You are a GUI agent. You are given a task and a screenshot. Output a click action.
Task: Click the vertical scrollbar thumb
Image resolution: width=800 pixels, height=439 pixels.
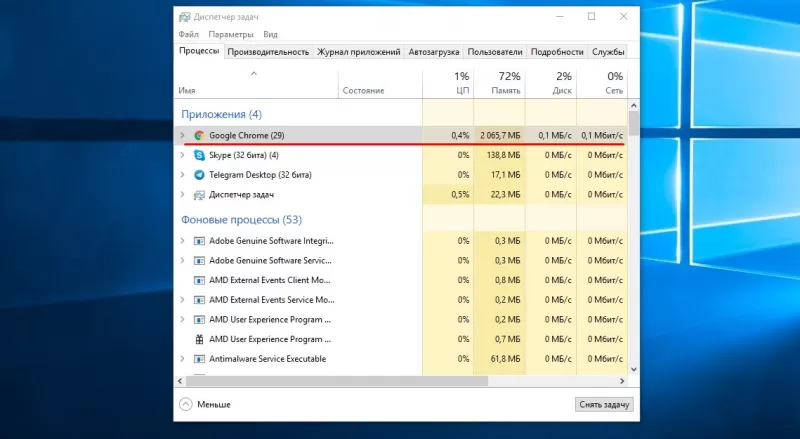click(634, 124)
